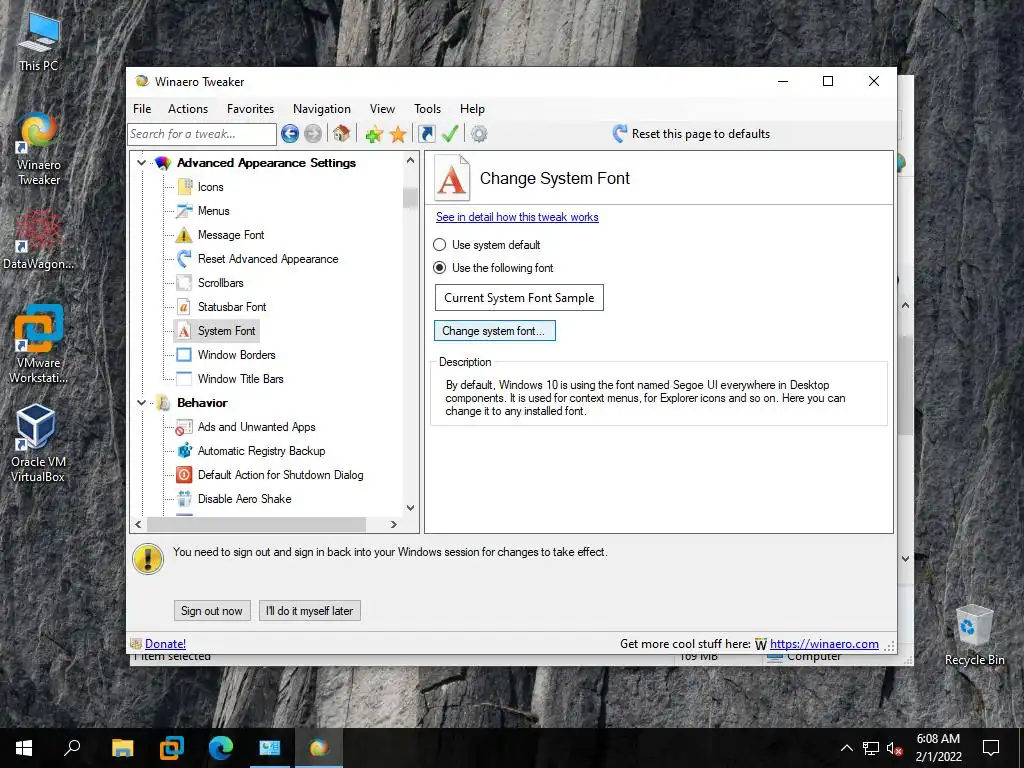Viewport: 1024px width, 768px height.
Task: Open the Tools menu
Action: coord(427,109)
